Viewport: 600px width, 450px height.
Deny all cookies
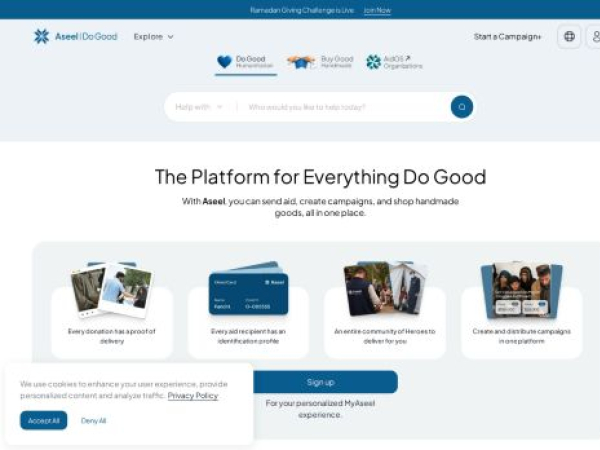click(x=93, y=420)
